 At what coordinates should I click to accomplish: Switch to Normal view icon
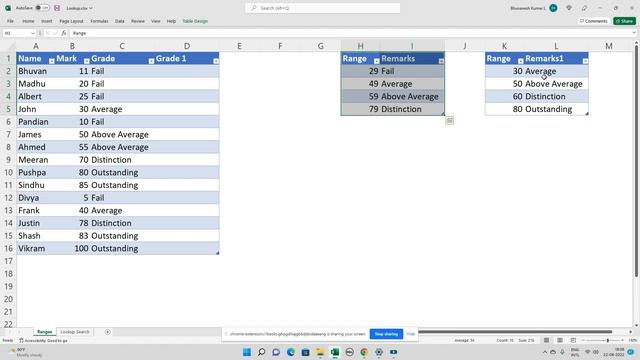(x=546, y=340)
